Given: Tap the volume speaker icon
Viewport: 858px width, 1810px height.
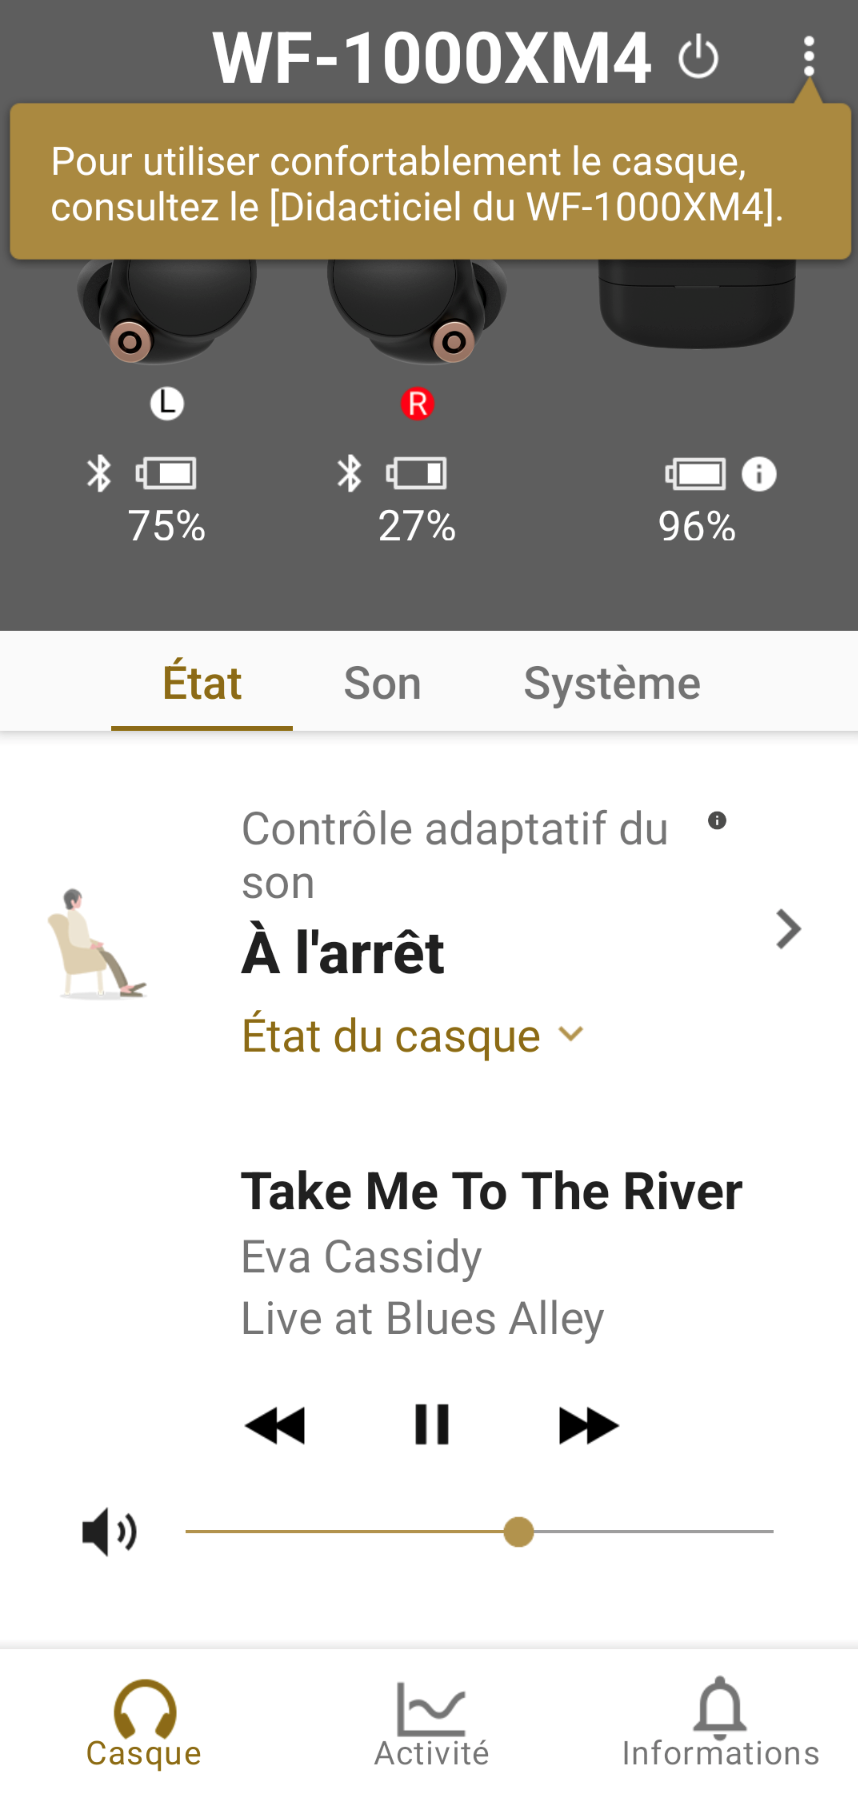Looking at the screenshot, I should 109,1532.
